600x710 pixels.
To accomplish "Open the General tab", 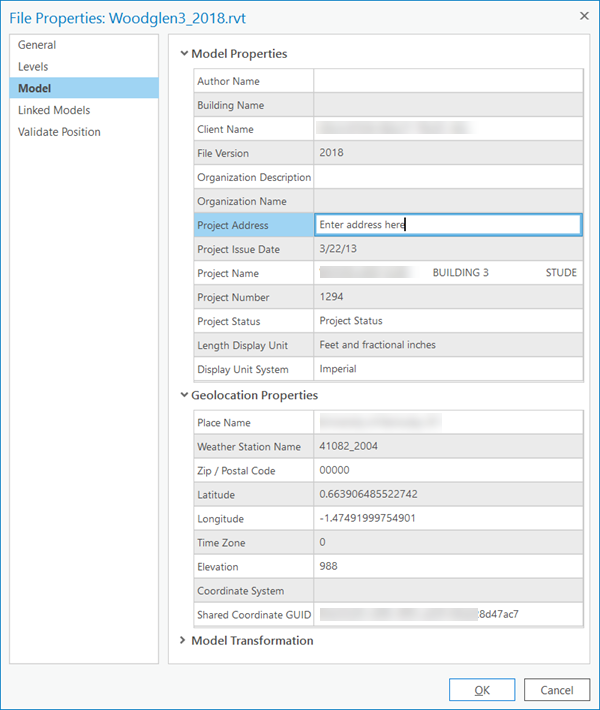I will [x=37, y=45].
